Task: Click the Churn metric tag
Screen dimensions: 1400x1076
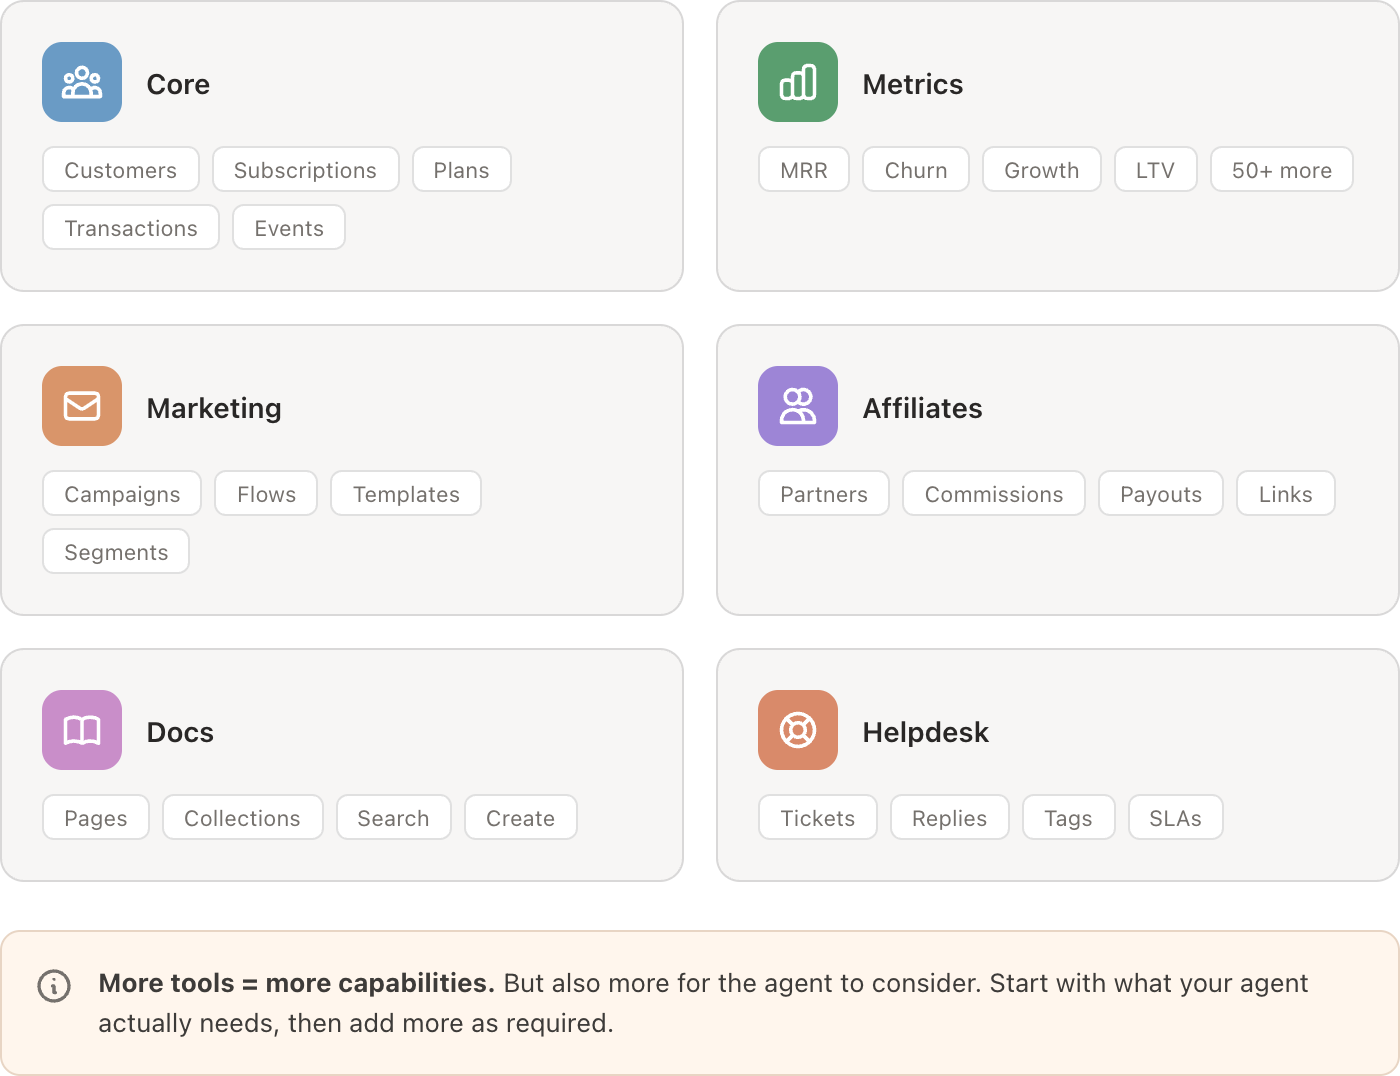Action: [x=916, y=170]
